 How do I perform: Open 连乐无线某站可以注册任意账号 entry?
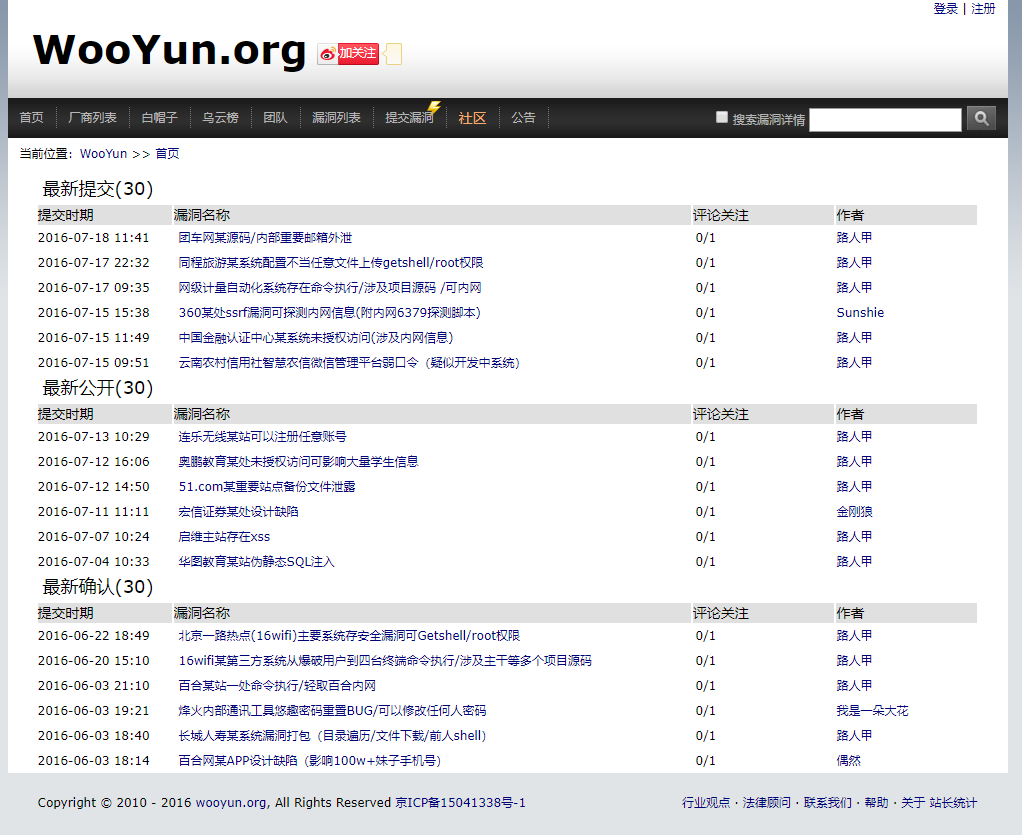coord(263,437)
